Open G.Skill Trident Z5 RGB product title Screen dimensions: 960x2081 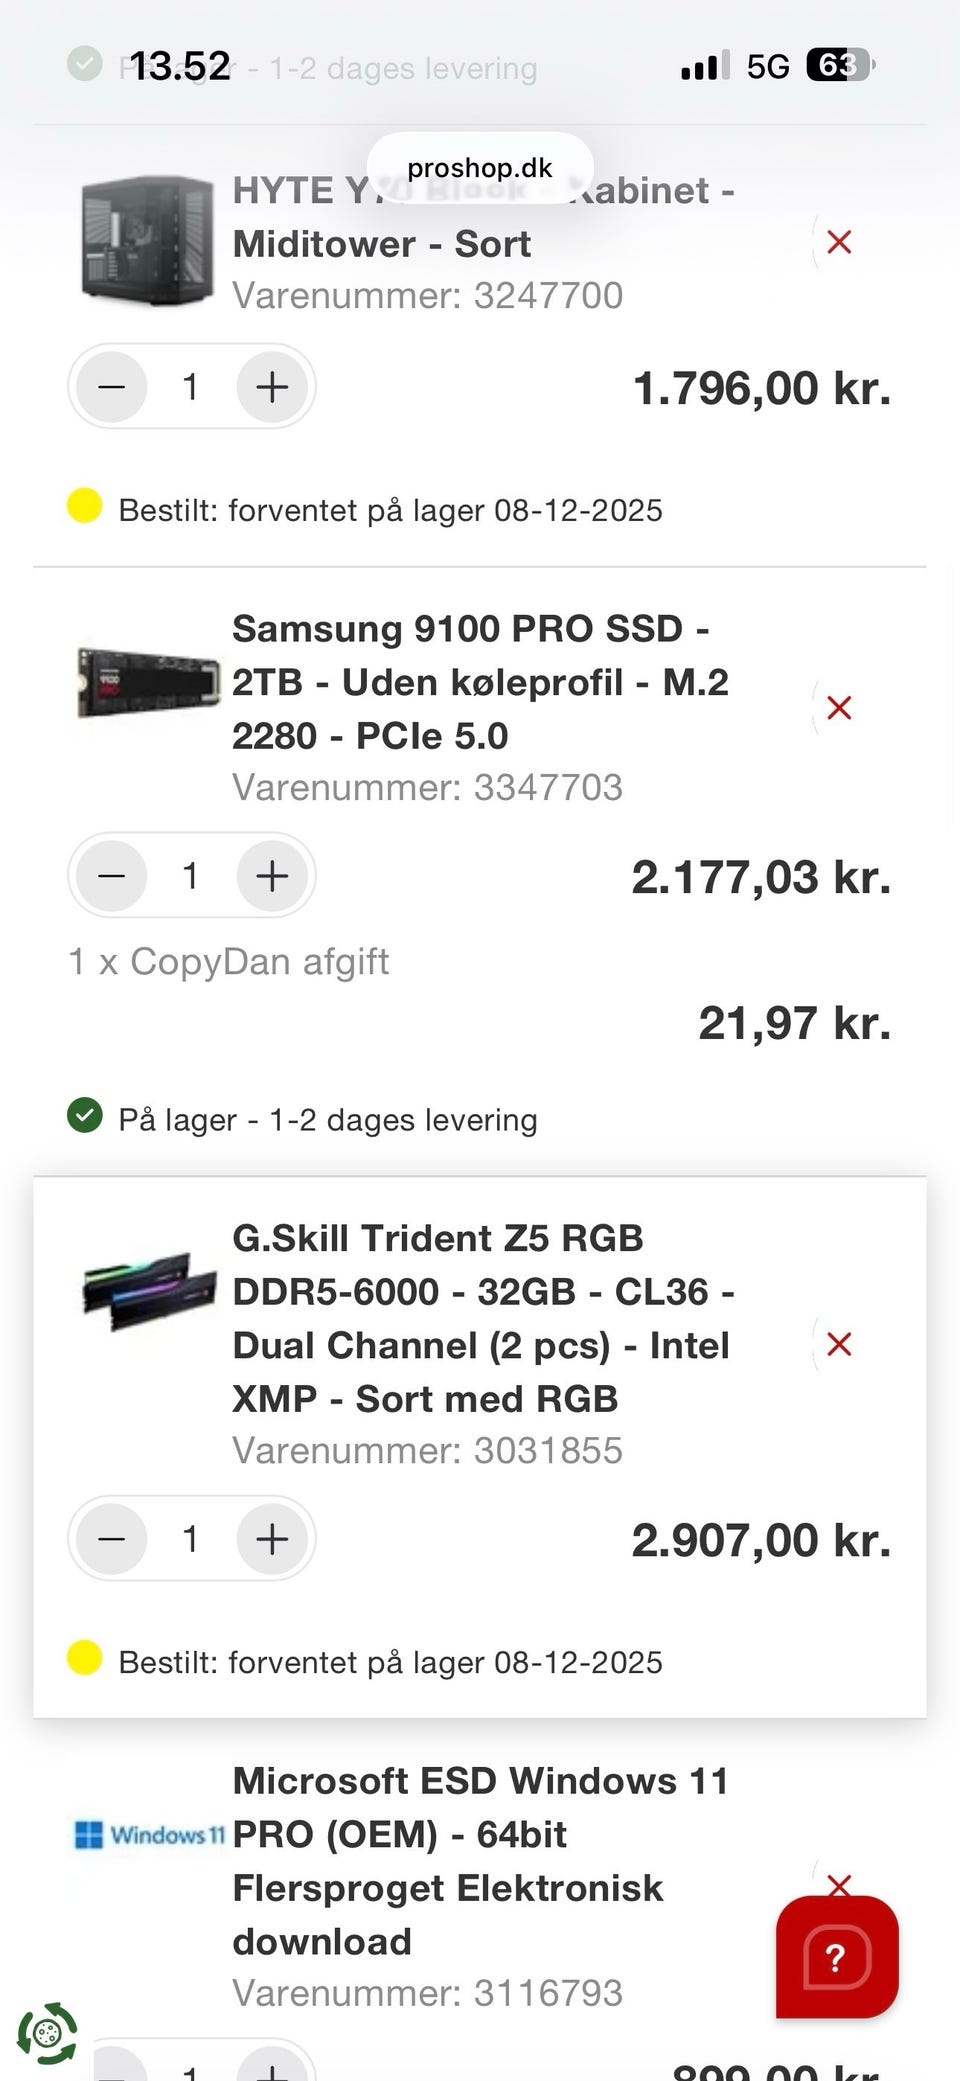(482, 1318)
